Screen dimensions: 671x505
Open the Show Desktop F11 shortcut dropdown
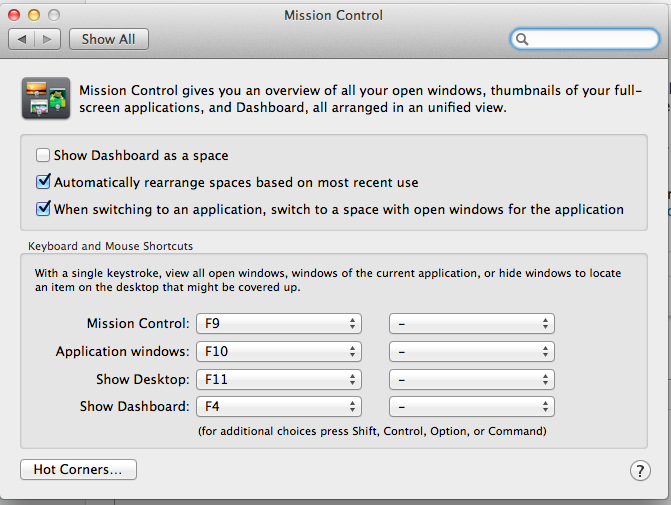[279, 380]
